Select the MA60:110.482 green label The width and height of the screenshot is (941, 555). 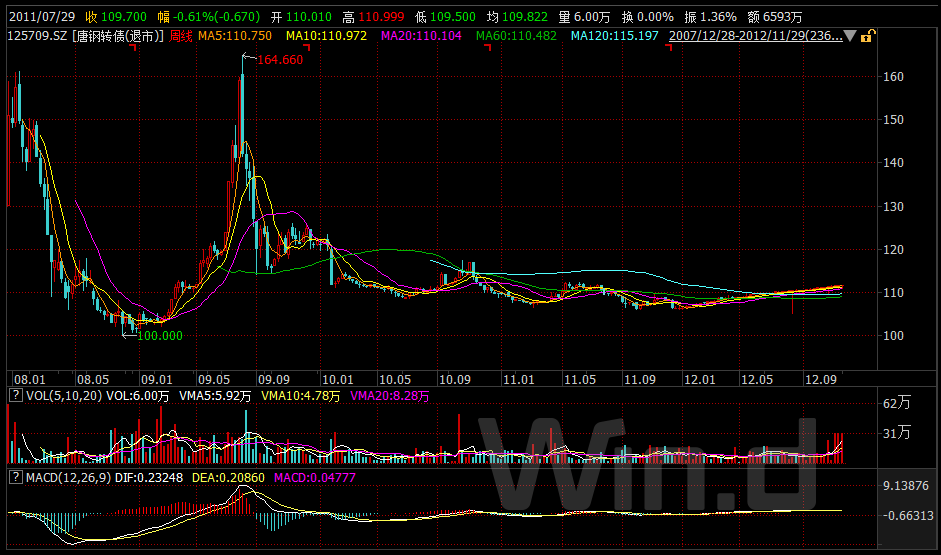[x=516, y=36]
